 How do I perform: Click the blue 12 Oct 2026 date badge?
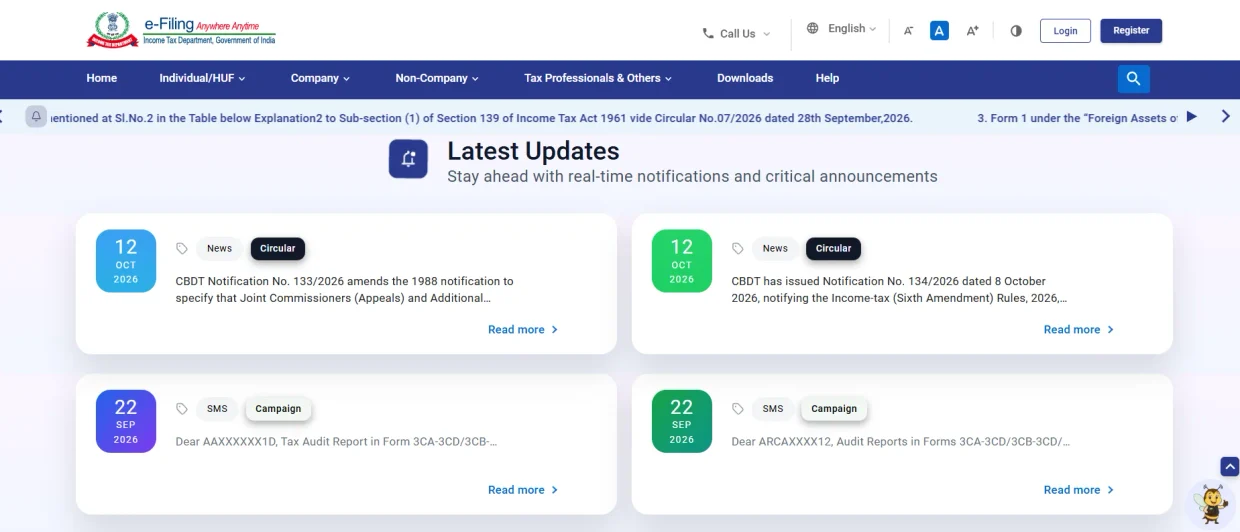coord(126,261)
